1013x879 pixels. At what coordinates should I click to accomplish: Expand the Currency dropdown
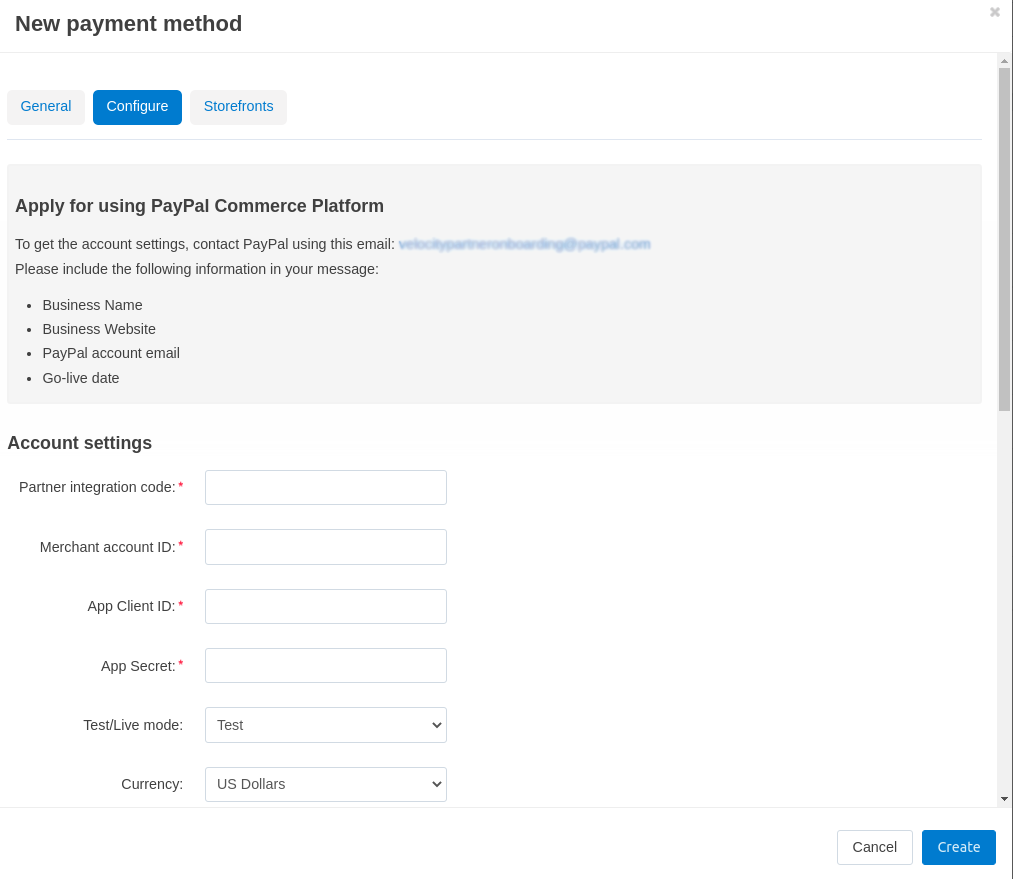pyautogui.click(x=326, y=784)
